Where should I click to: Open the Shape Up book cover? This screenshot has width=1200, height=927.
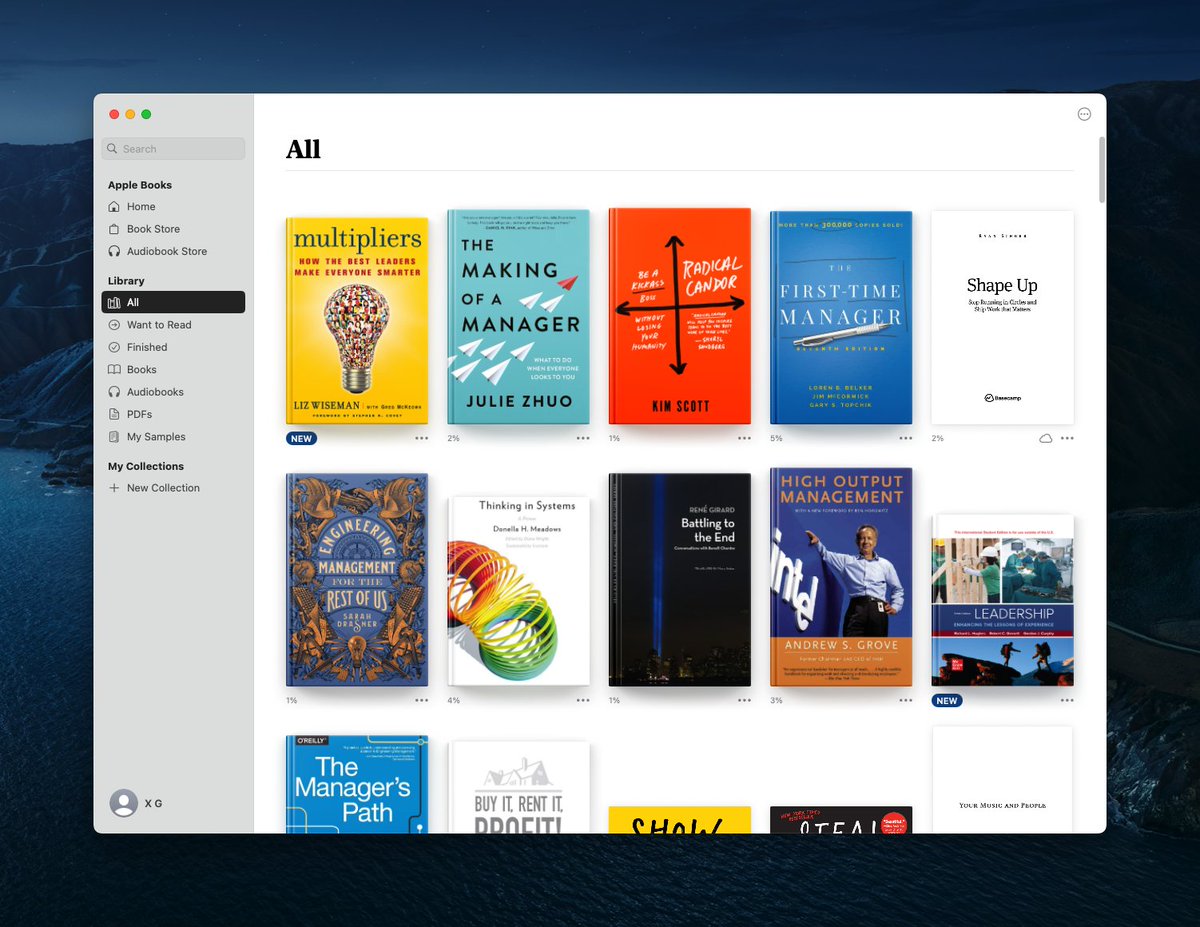(1002, 317)
